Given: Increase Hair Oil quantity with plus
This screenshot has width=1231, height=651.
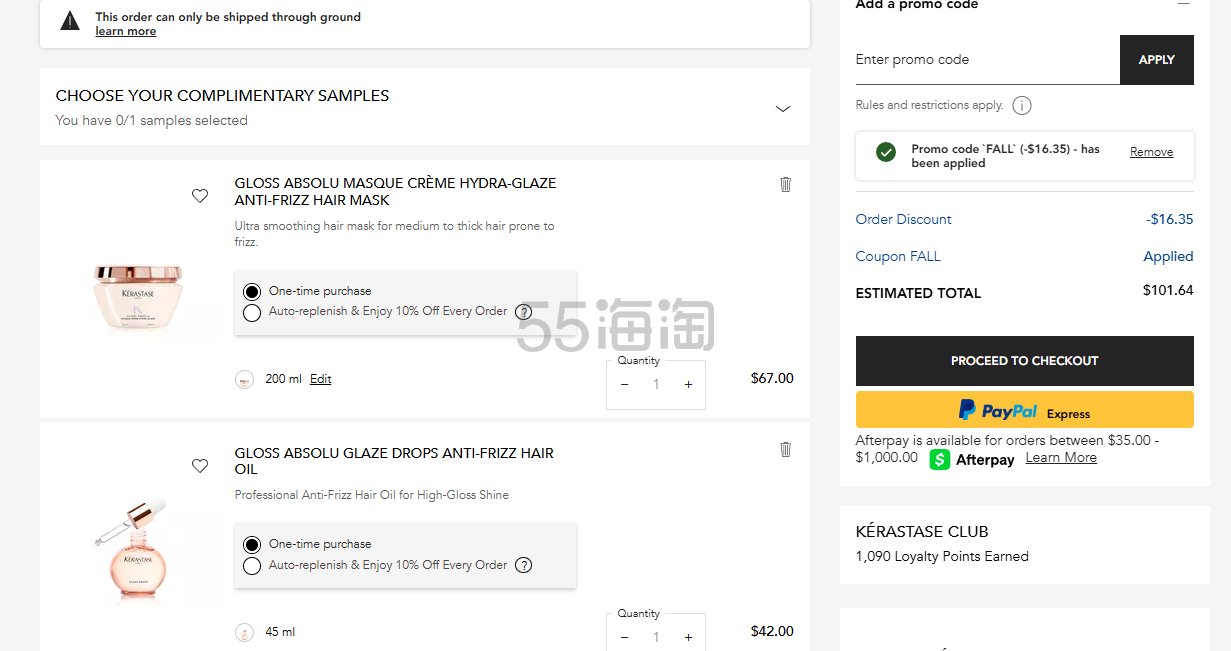Looking at the screenshot, I should pyautogui.click(x=688, y=638).
